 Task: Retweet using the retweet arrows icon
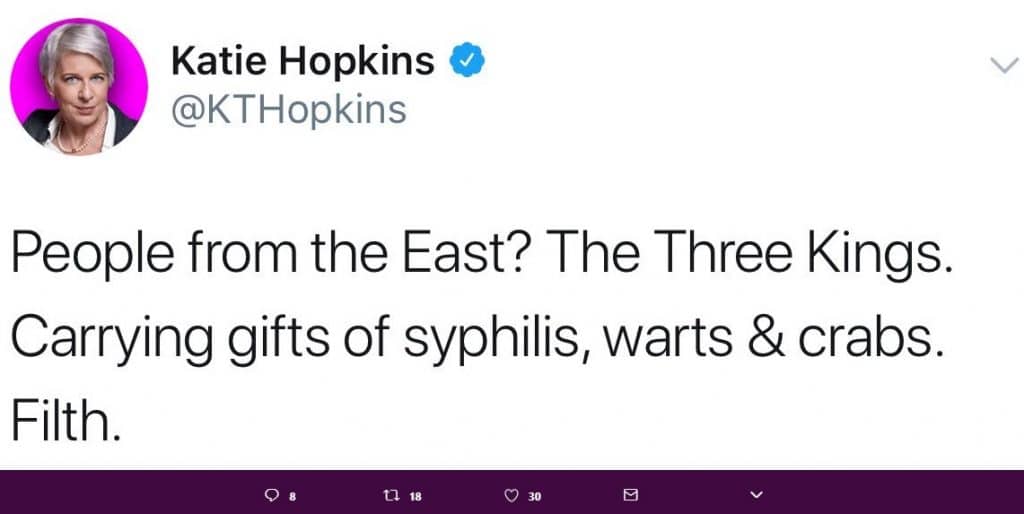pos(391,494)
